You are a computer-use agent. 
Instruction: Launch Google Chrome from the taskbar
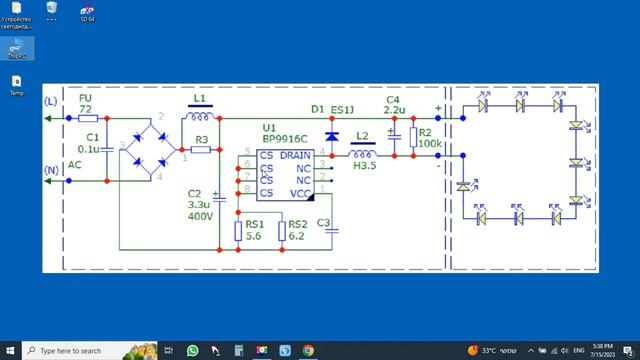click(x=308, y=351)
